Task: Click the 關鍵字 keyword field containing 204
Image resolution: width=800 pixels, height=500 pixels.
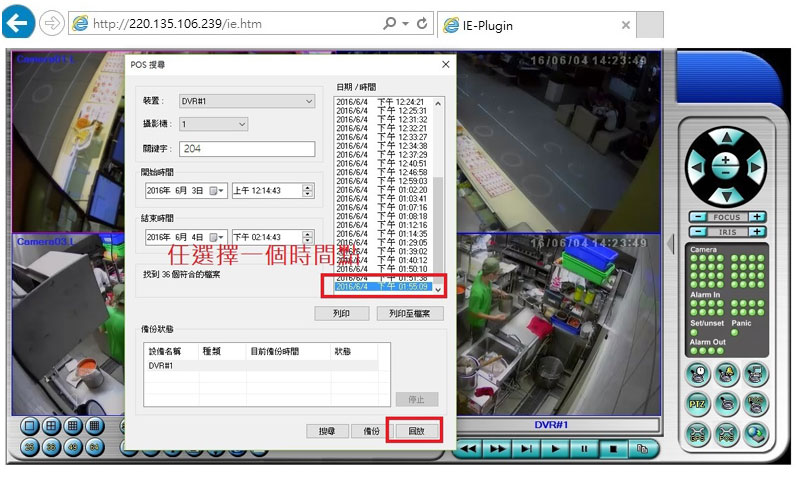Action: click(247, 149)
